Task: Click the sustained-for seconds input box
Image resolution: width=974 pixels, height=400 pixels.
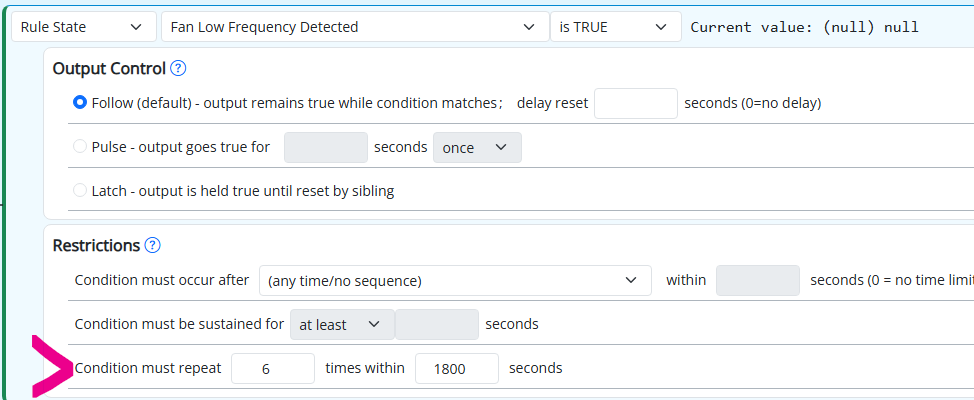Action: pyautogui.click(x=436, y=324)
